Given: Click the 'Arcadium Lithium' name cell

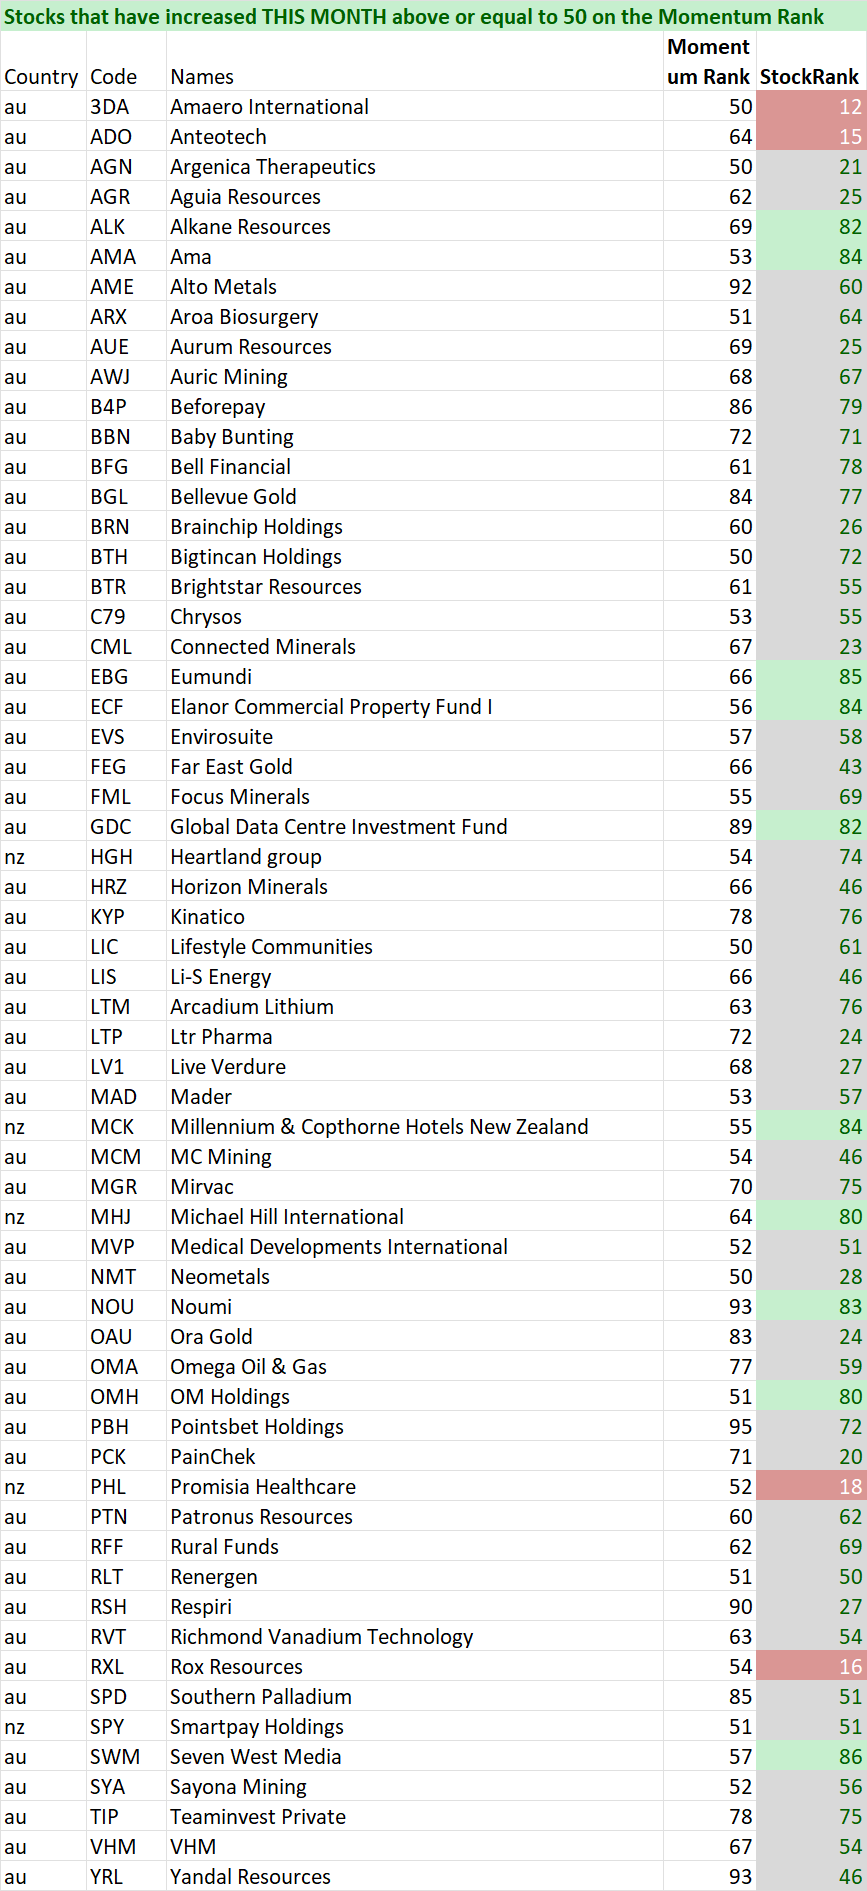Looking at the screenshot, I should point(414,1006).
